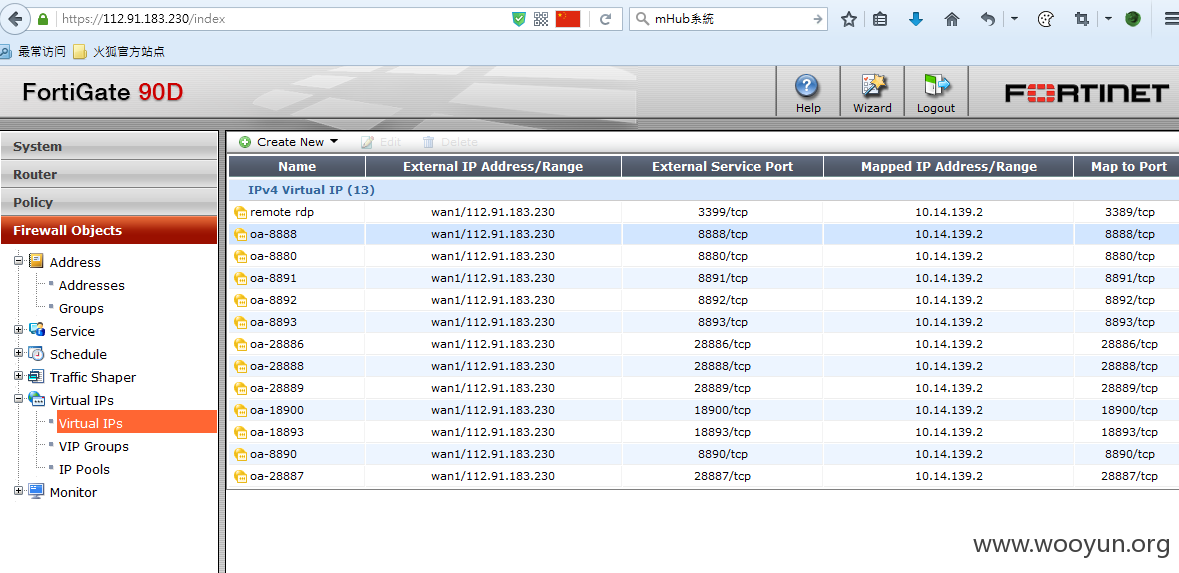1179x573 pixels.
Task: Select the oa-8880 row name
Action: pos(273,256)
